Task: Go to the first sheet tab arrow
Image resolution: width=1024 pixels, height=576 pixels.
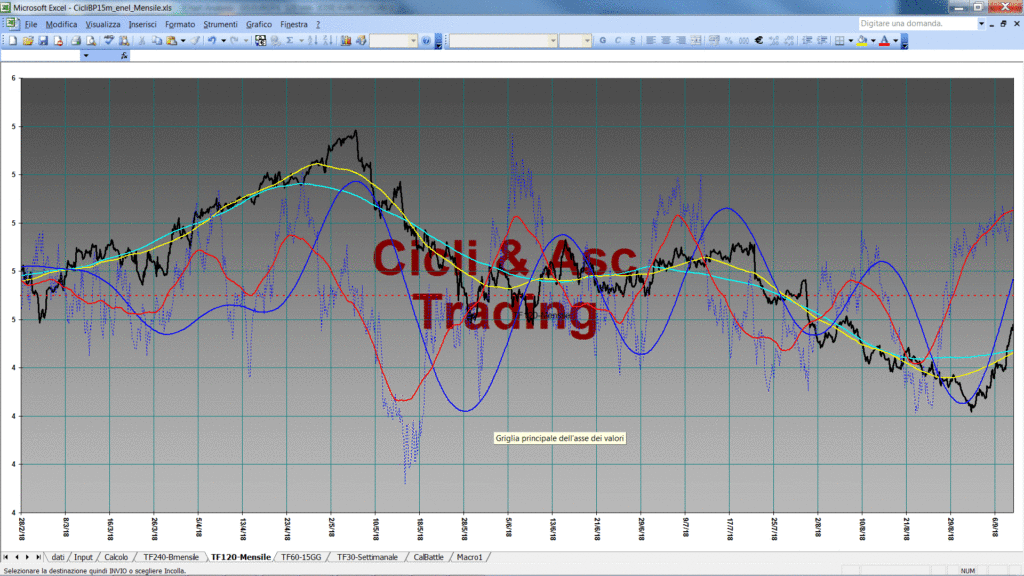Action: 6,557
